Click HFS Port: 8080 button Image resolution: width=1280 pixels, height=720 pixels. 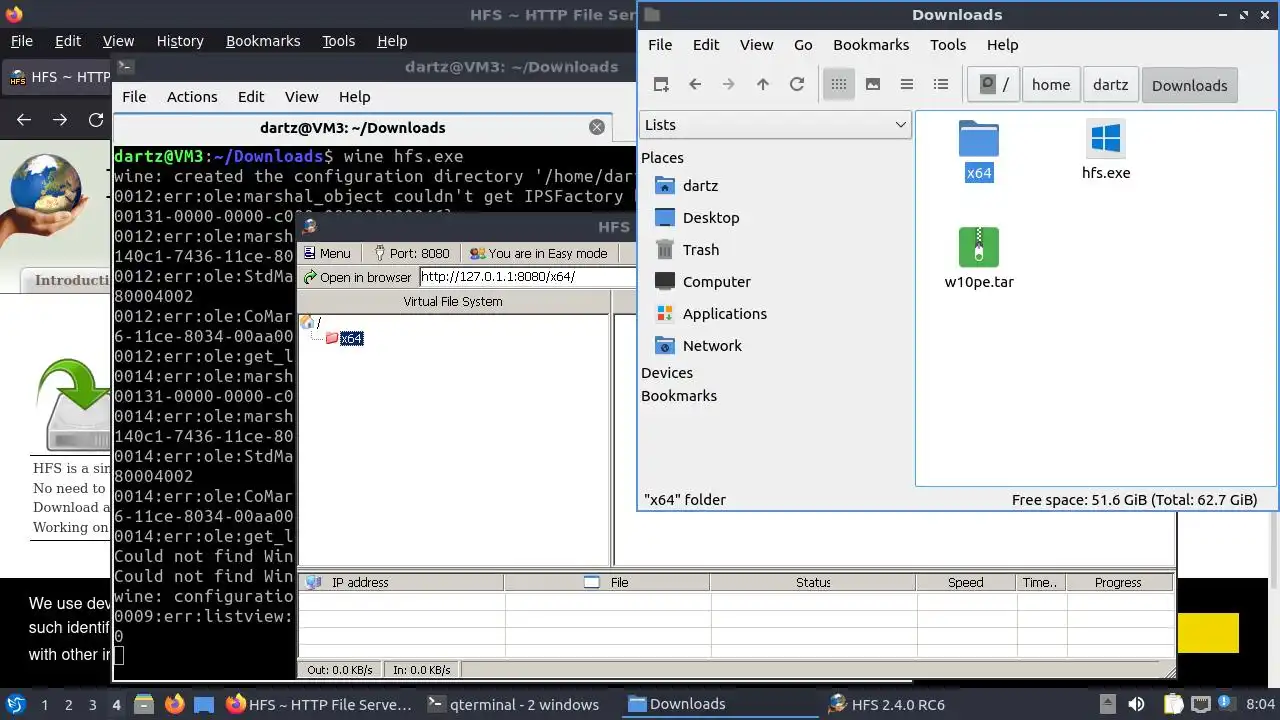pos(411,253)
